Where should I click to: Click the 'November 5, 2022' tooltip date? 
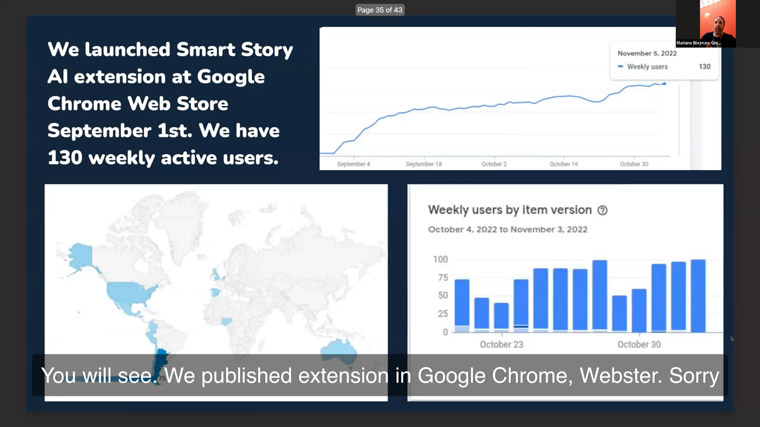tap(647, 53)
